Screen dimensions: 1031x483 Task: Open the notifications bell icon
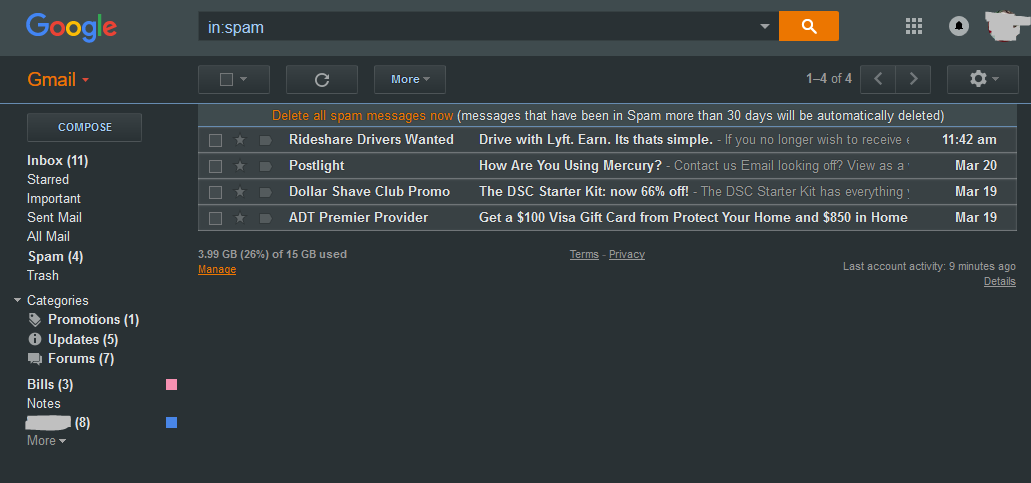pos(959,26)
